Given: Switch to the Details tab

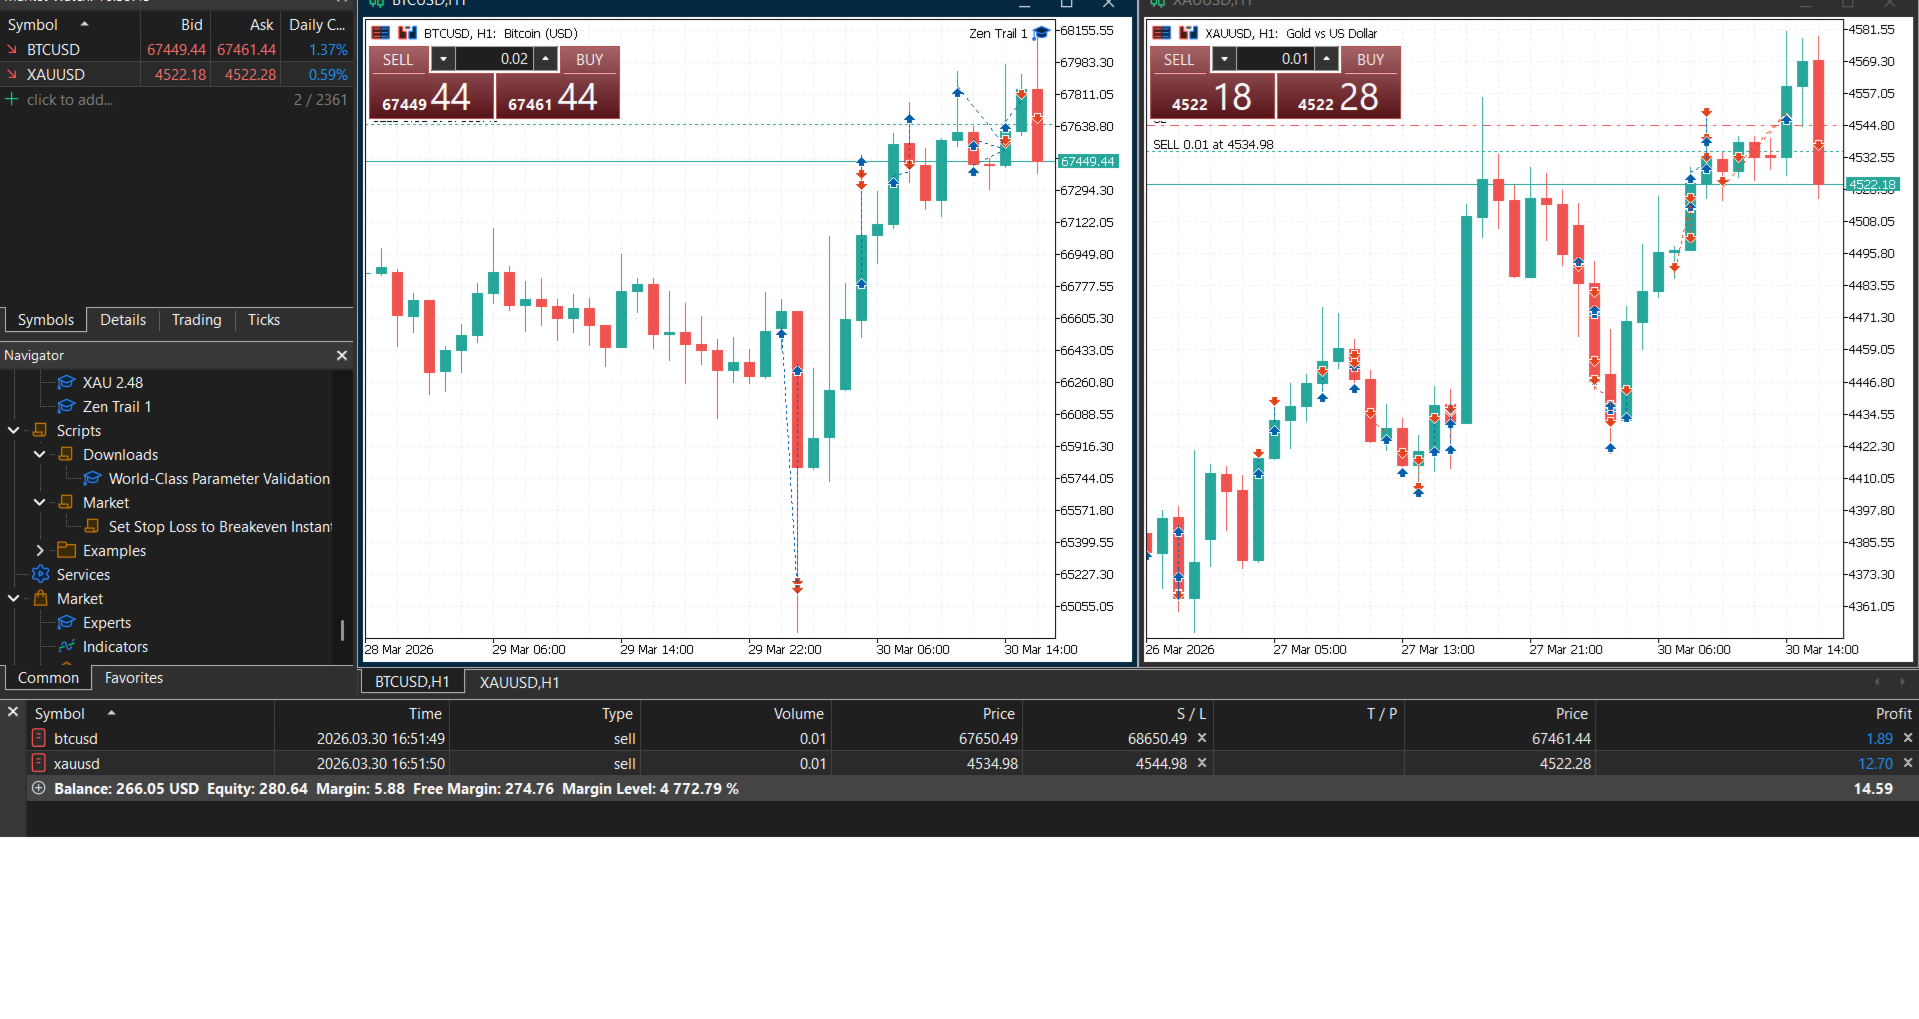Looking at the screenshot, I should (x=123, y=320).
